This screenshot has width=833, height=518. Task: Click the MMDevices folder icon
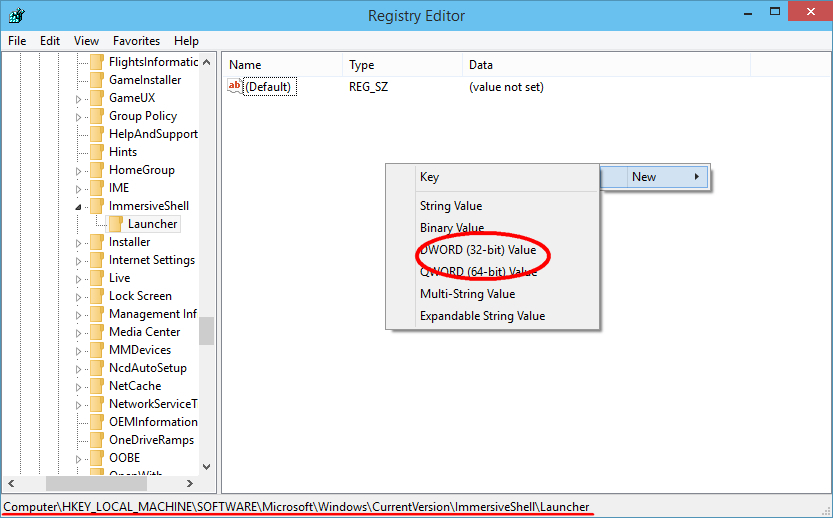coord(97,350)
